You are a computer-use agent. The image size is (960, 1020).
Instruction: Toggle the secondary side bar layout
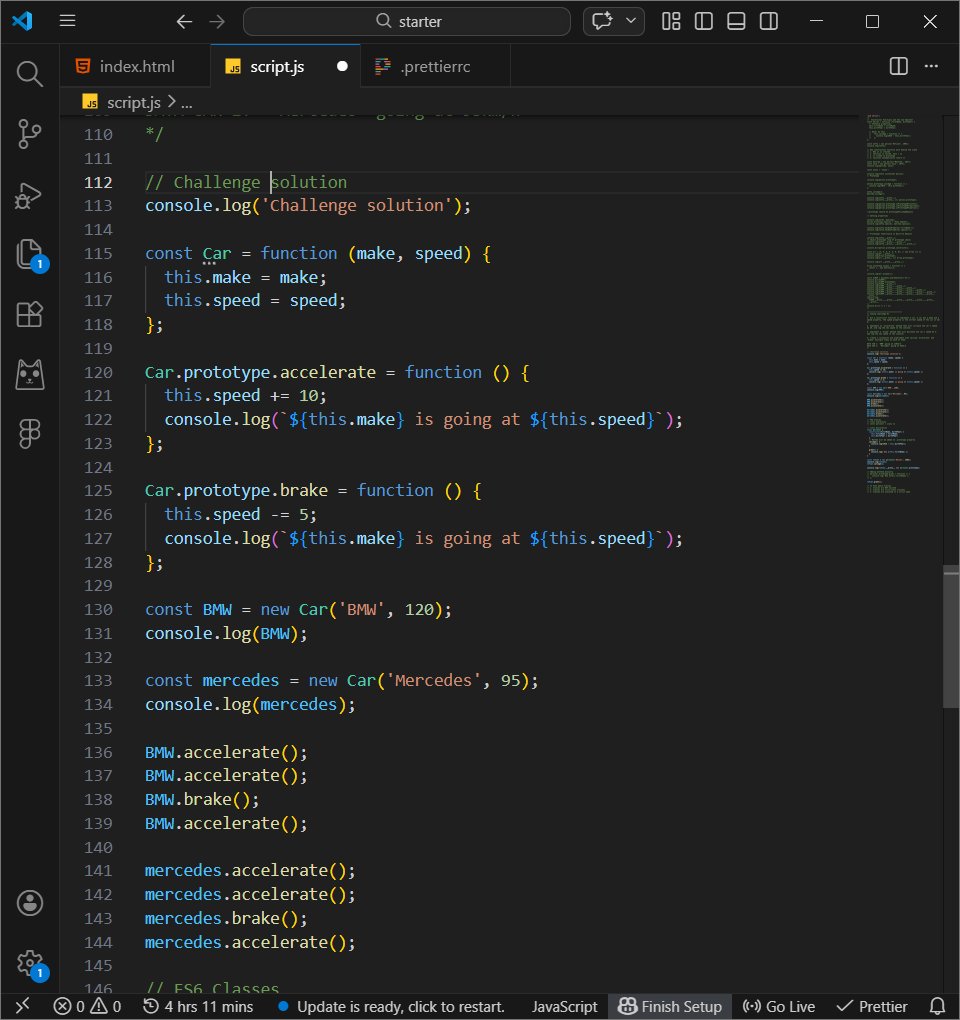768,21
